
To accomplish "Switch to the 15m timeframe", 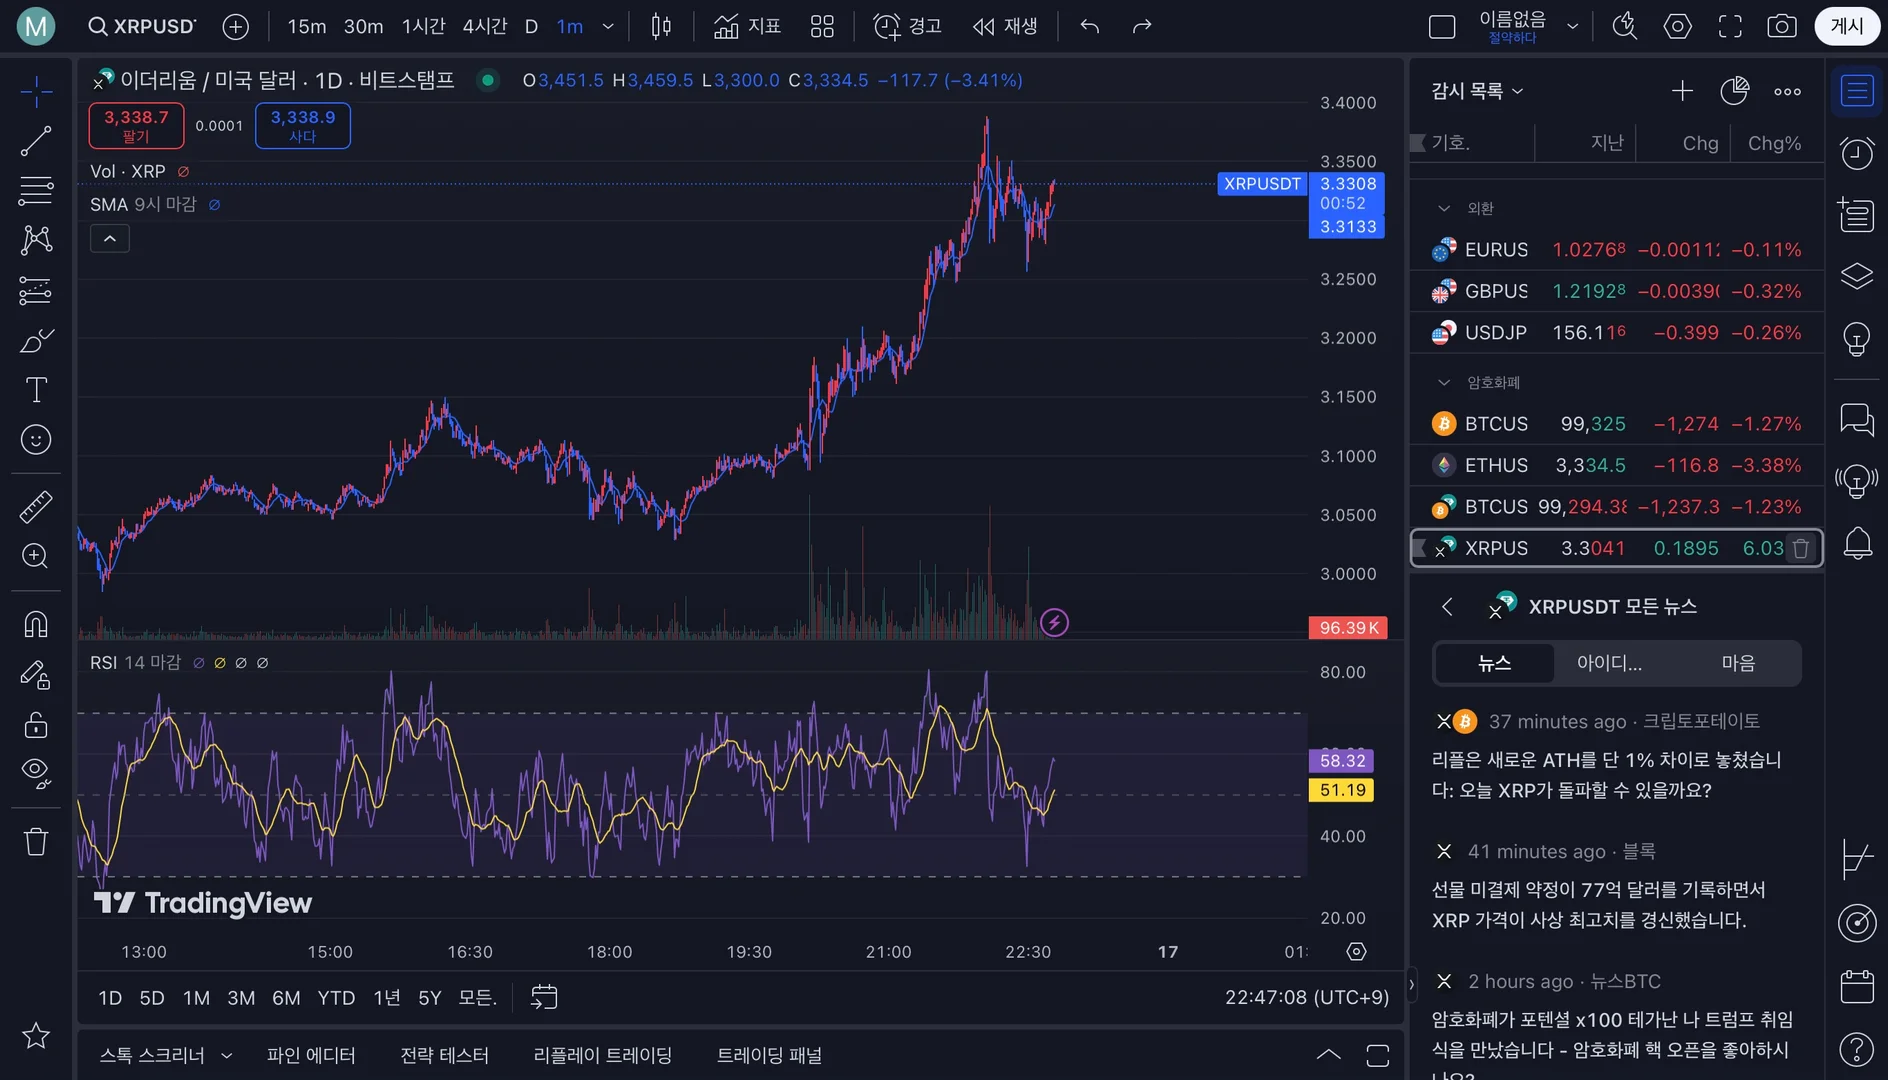I will (x=307, y=27).
